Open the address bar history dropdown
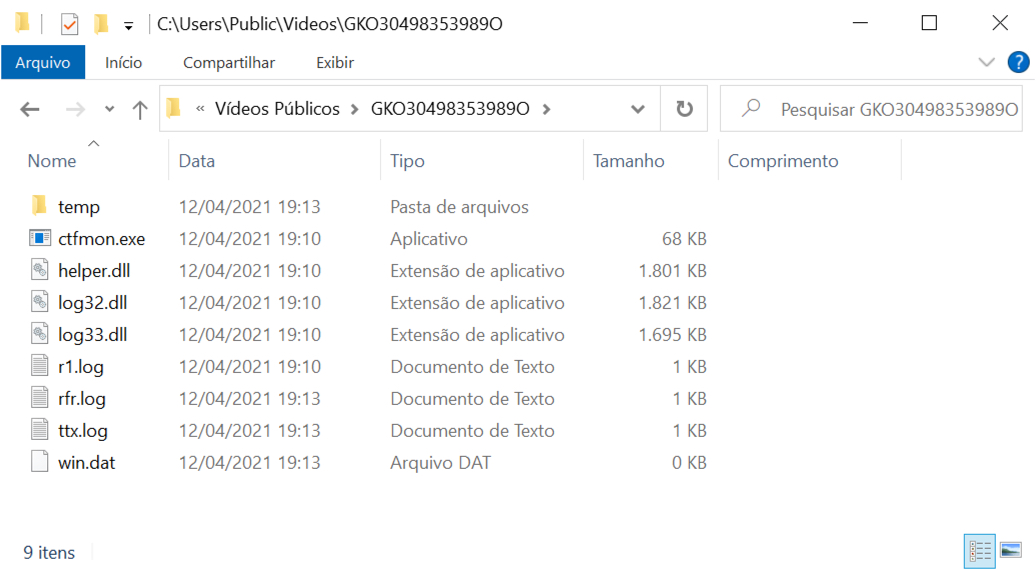 [x=638, y=109]
